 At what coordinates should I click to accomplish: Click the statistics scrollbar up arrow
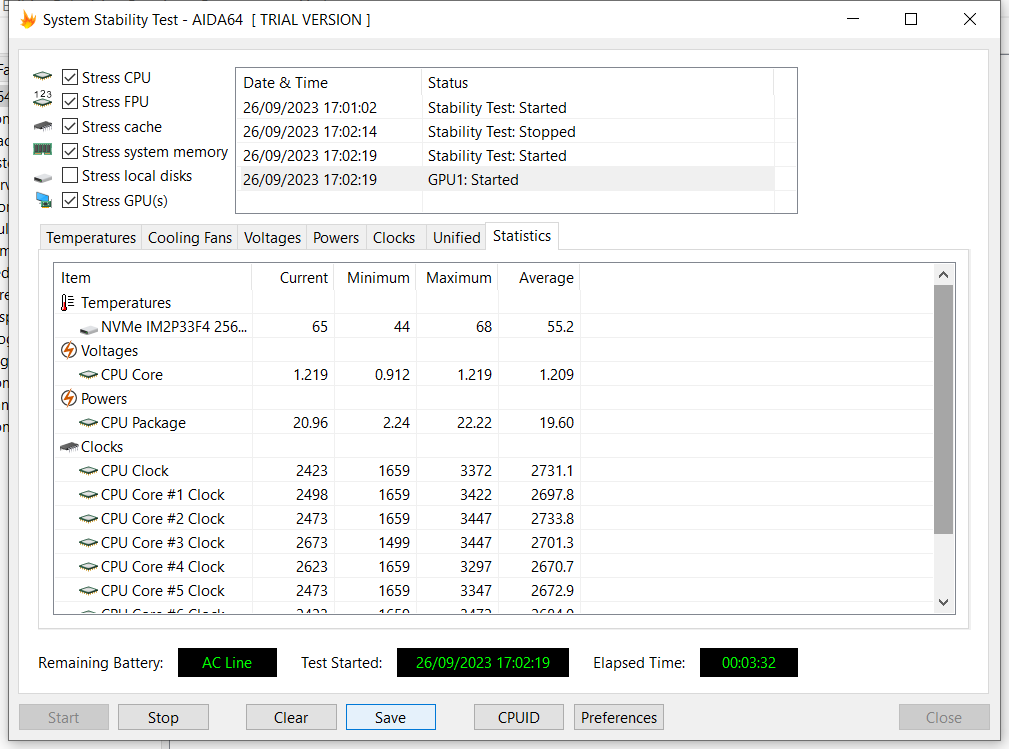[x=943, y=275]
